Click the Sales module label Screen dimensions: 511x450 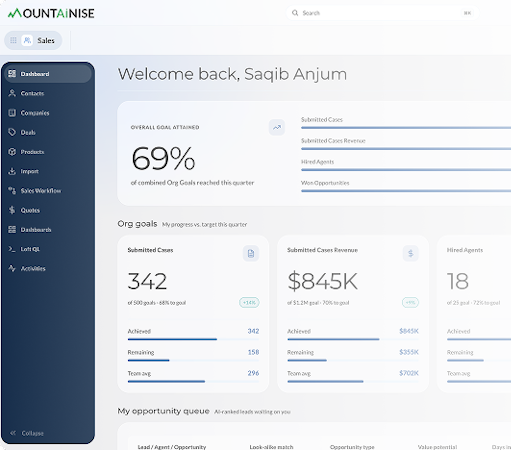[46, 40]
